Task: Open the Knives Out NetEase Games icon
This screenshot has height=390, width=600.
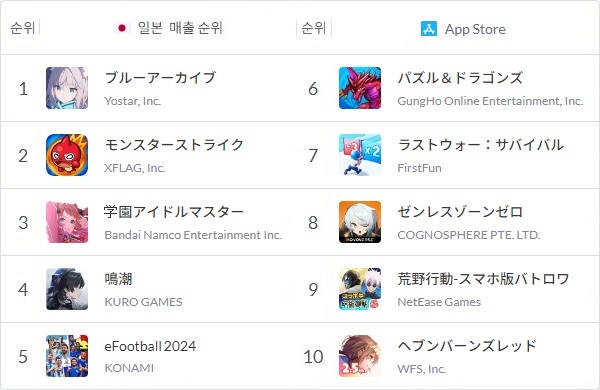Action: coord(360,289)
